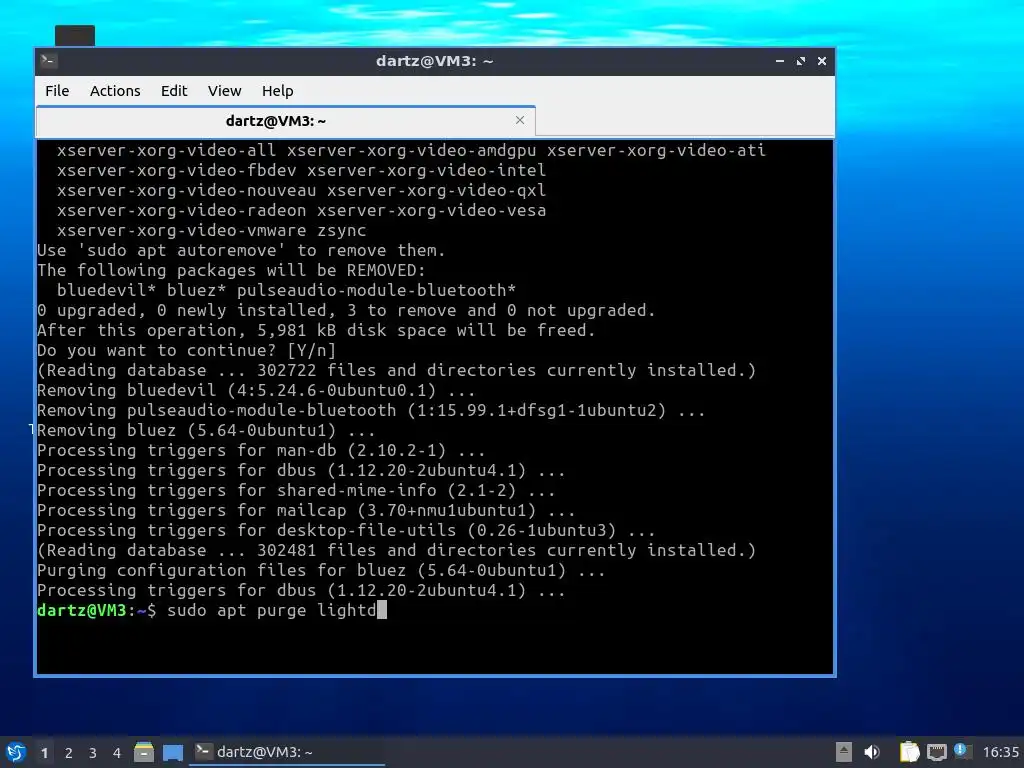Viewport: 1024px width, 768px height.
Task: Click the 'Purging configuration files for bluez' line
Action: click(321, 571)
